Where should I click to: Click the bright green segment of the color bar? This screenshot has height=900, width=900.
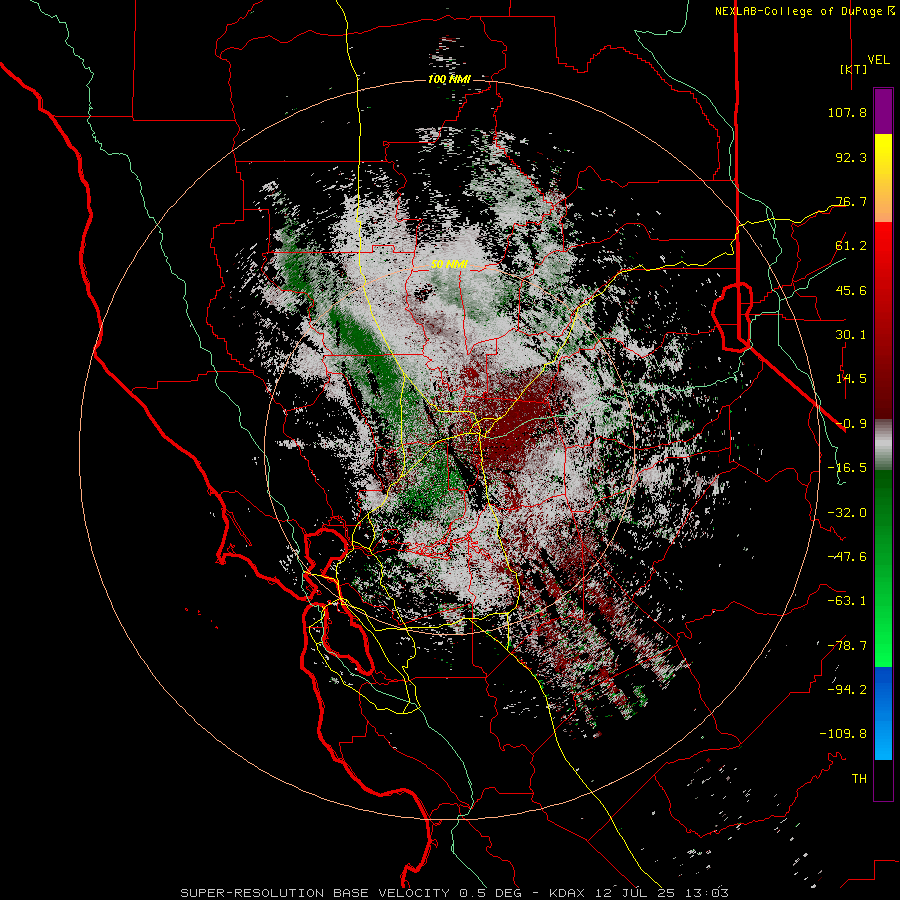(883, 568)
